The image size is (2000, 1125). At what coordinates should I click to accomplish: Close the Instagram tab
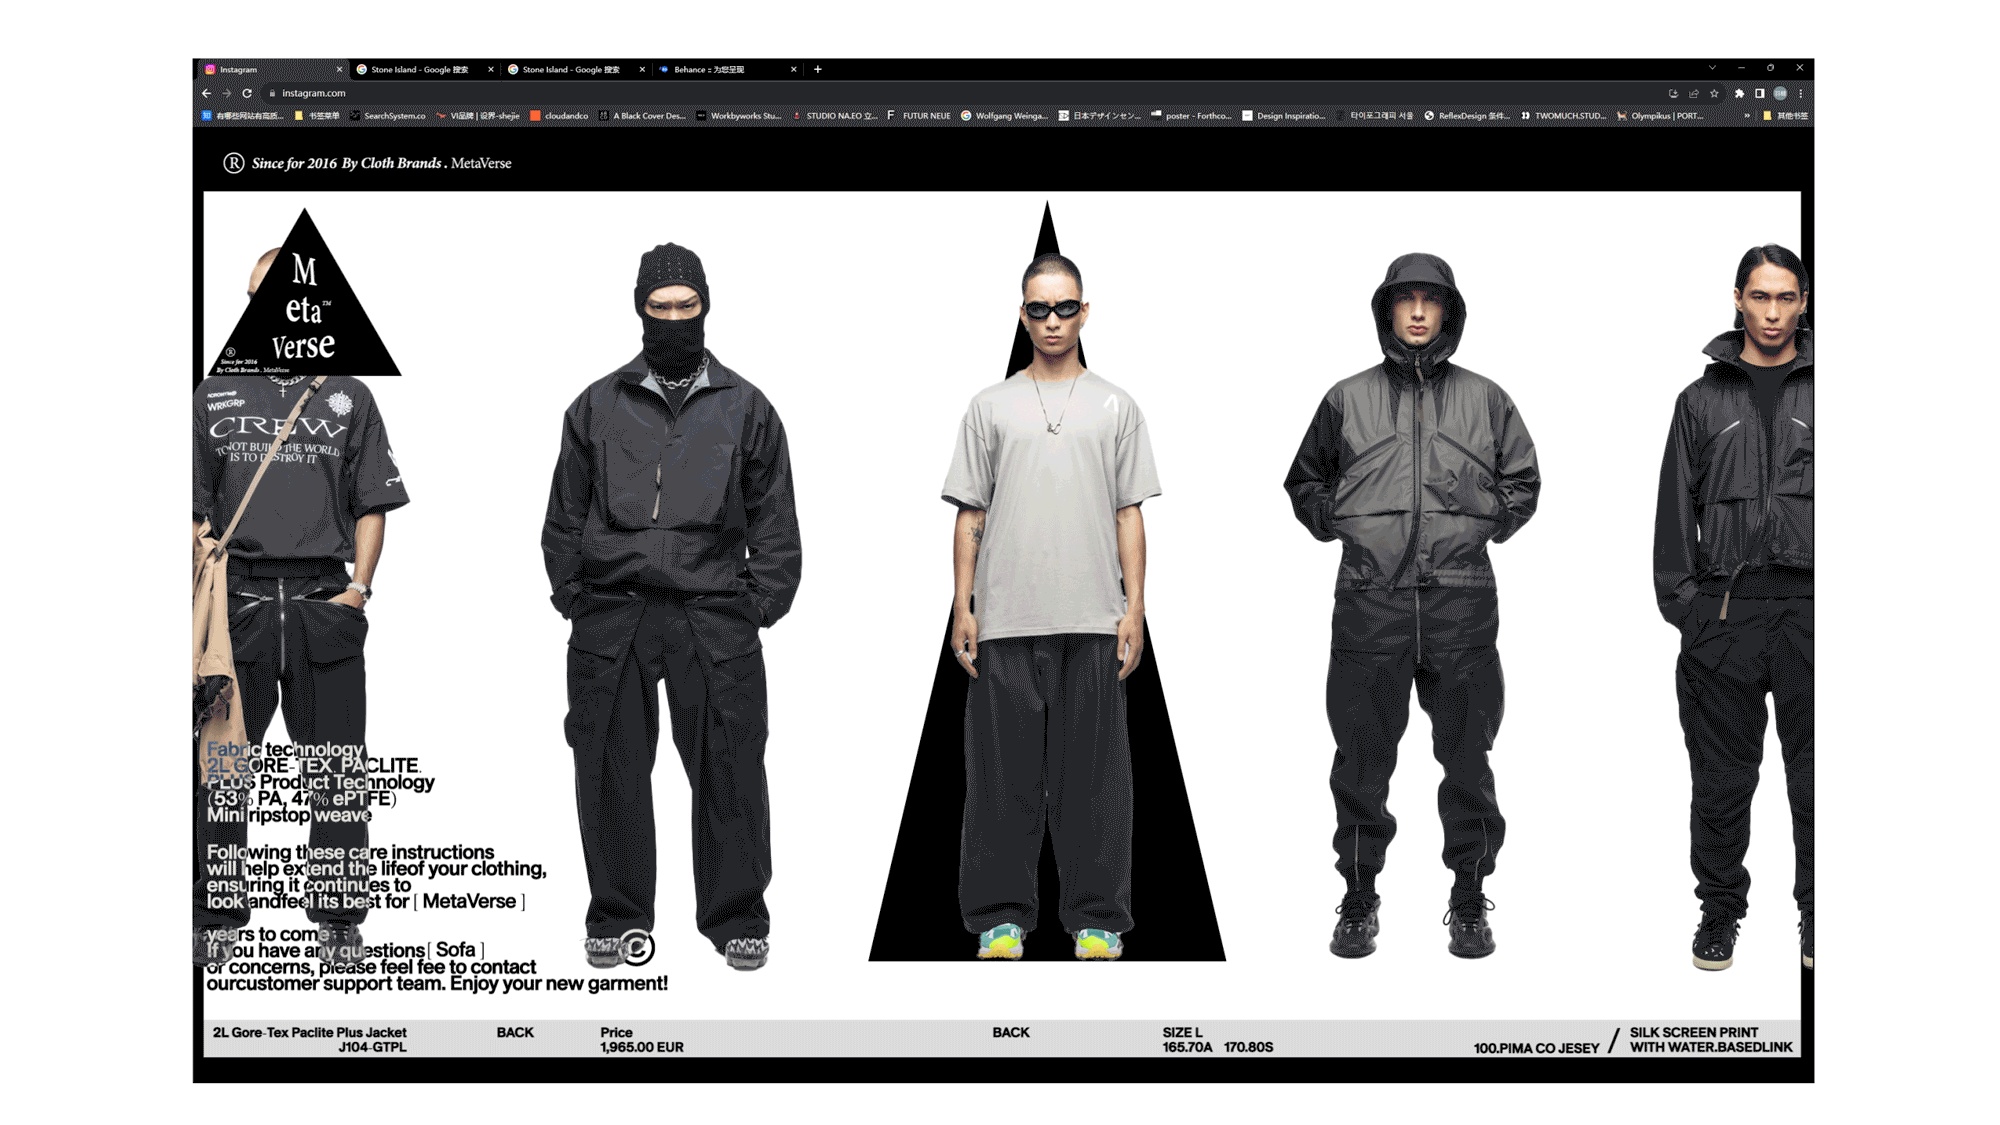tap(339, 69)
